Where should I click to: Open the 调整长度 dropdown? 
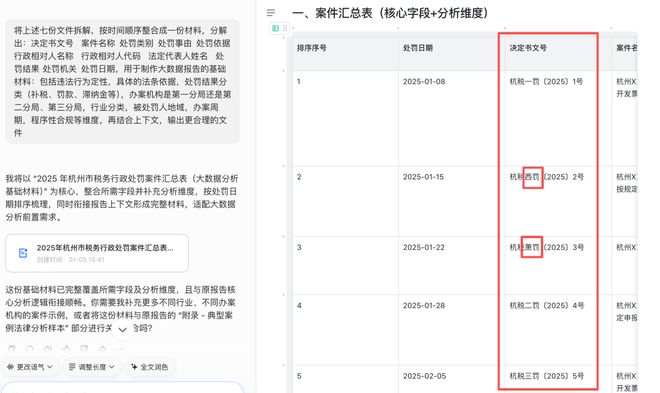(91, 367)
